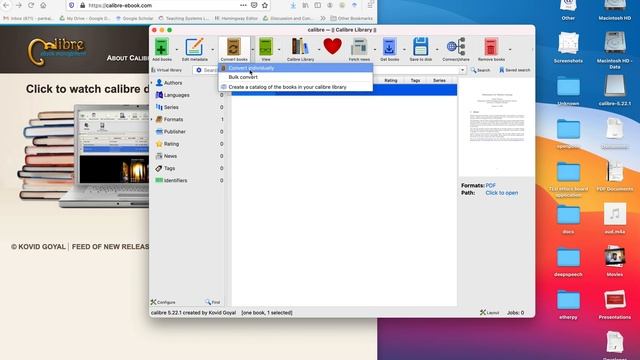This screenshot has height=360, width=640.
Task: Open the Jobs: 0 indicator
Action: 515,313
